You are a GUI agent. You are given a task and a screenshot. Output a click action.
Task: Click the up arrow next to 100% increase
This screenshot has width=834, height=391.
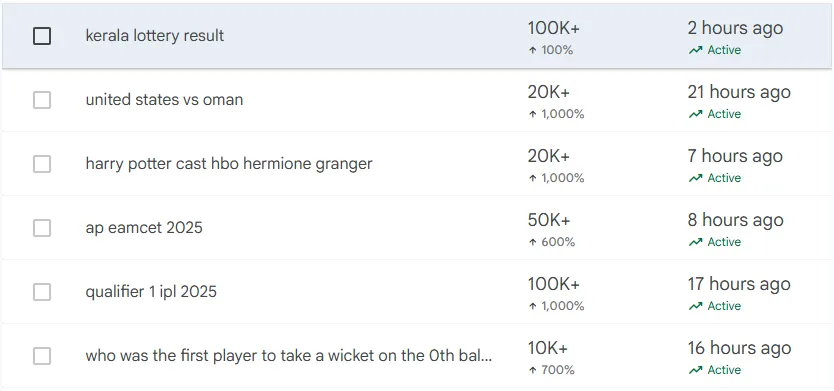coord(532,51)
